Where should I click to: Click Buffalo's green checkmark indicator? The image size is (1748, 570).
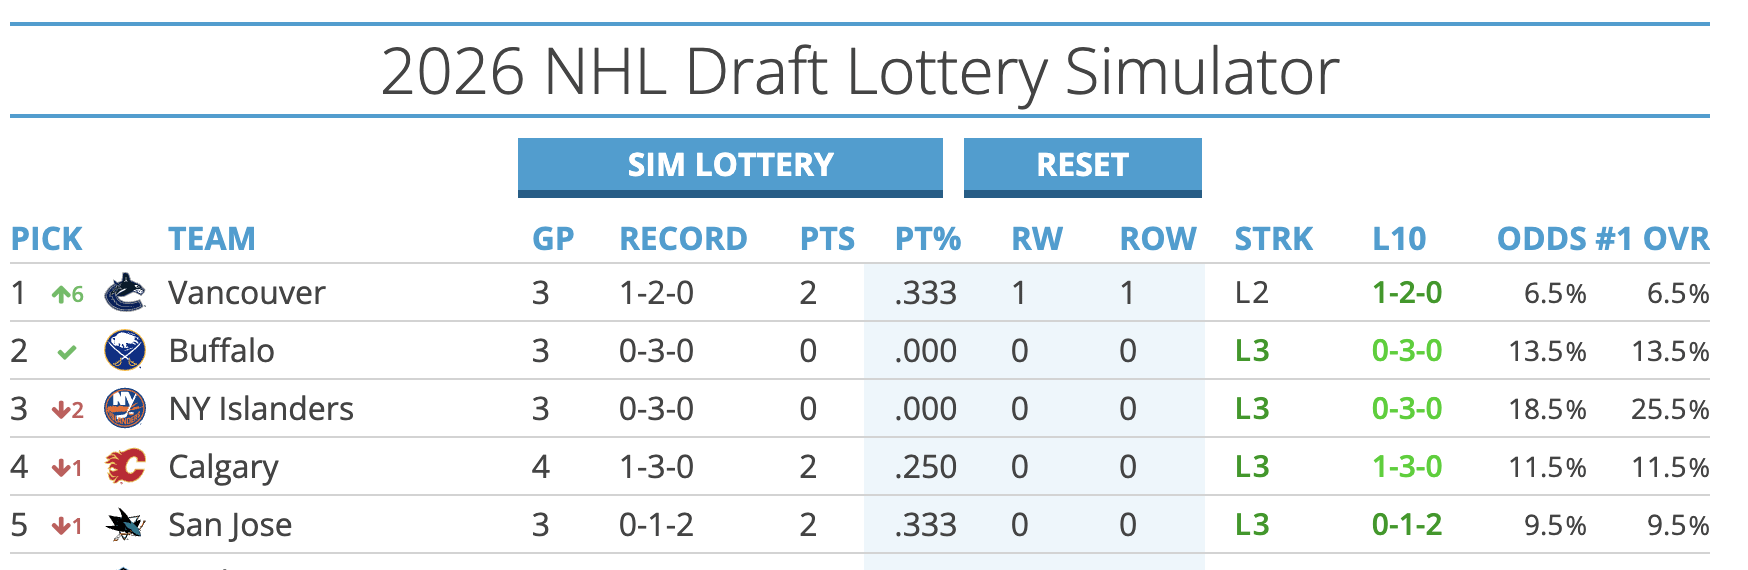click(x=67, y=352)
